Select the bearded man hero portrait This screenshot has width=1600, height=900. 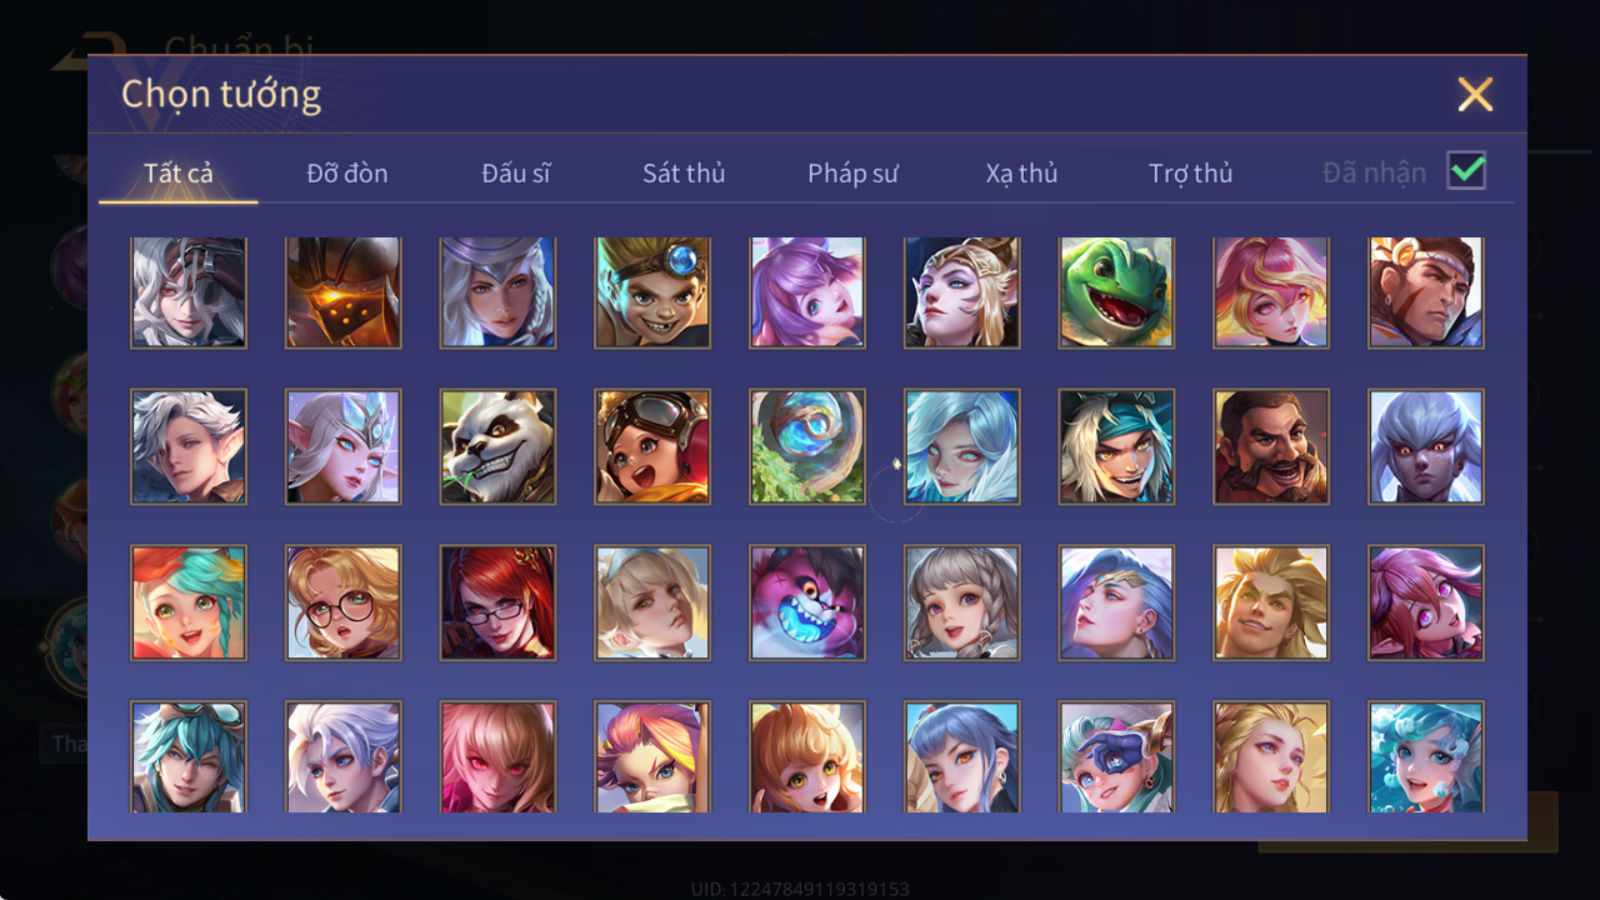click(x=1271, y=447)
